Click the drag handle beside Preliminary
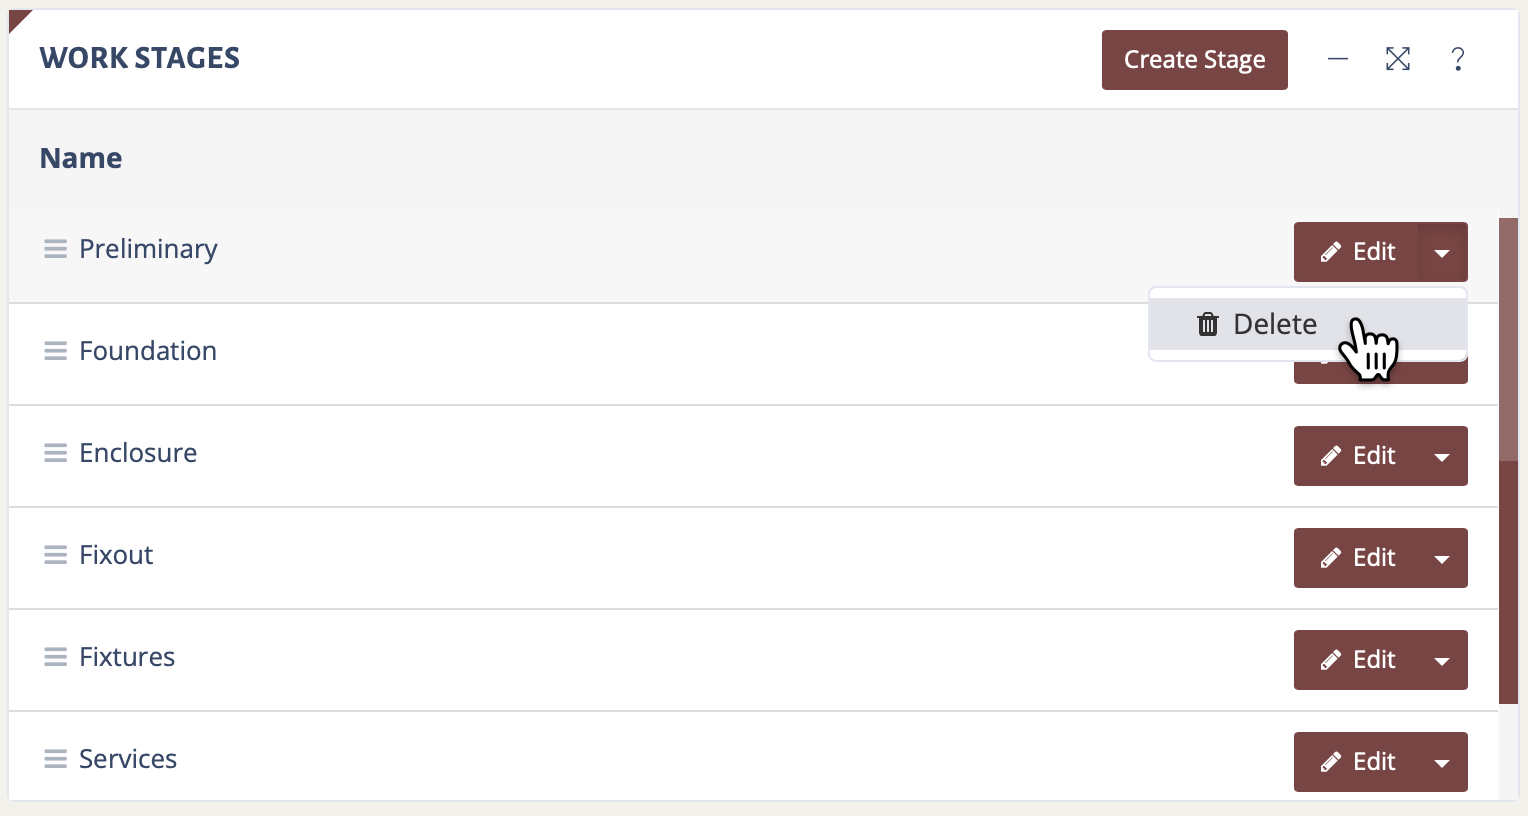1528x816 pixels. pos(55,249)
